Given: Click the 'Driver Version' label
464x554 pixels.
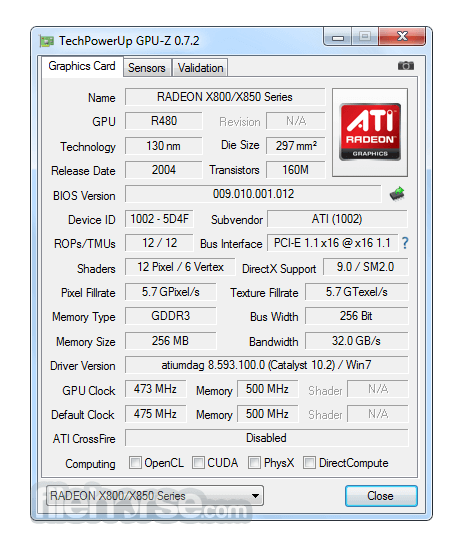Looking at the screenshot, I should point(83,366).
